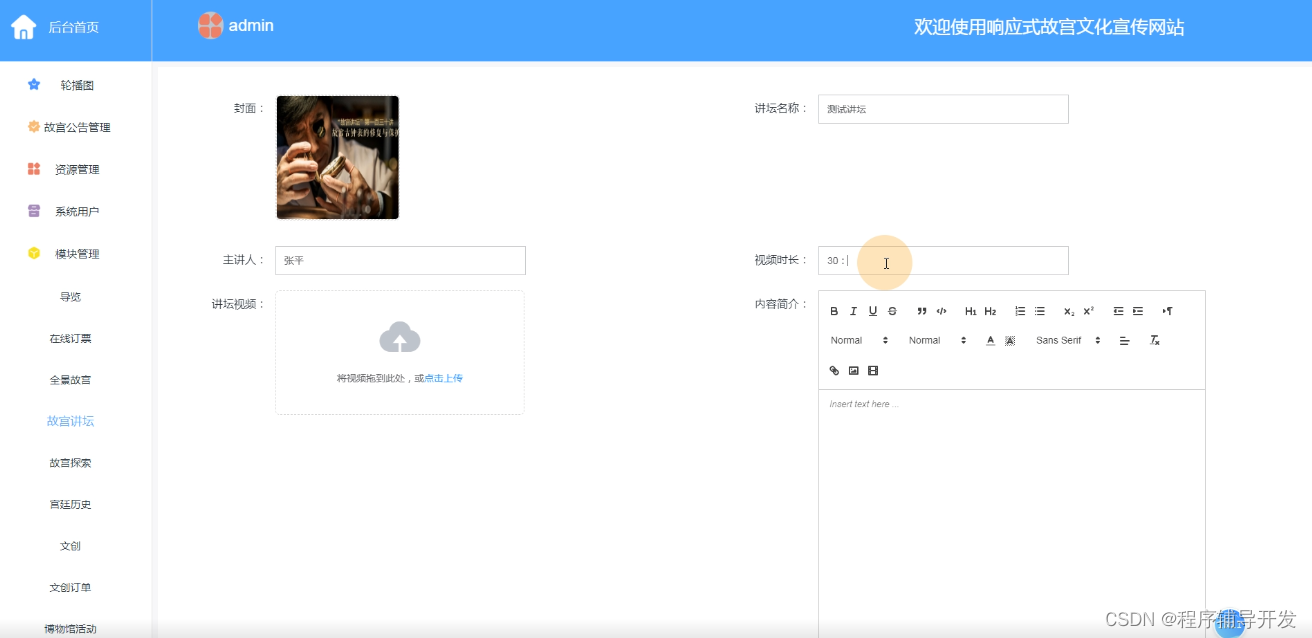This screenshot has width=1312, height=638.
Task: Go to the 宫廷历史 page
Action: [x=70, y=504]
